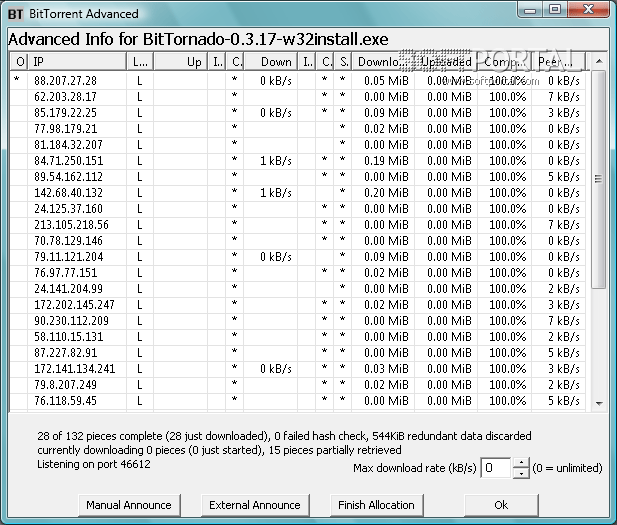Screen dimensions: 617x525
Task: Focus the Max download rate input field
Action: click(x=496, y=468)
